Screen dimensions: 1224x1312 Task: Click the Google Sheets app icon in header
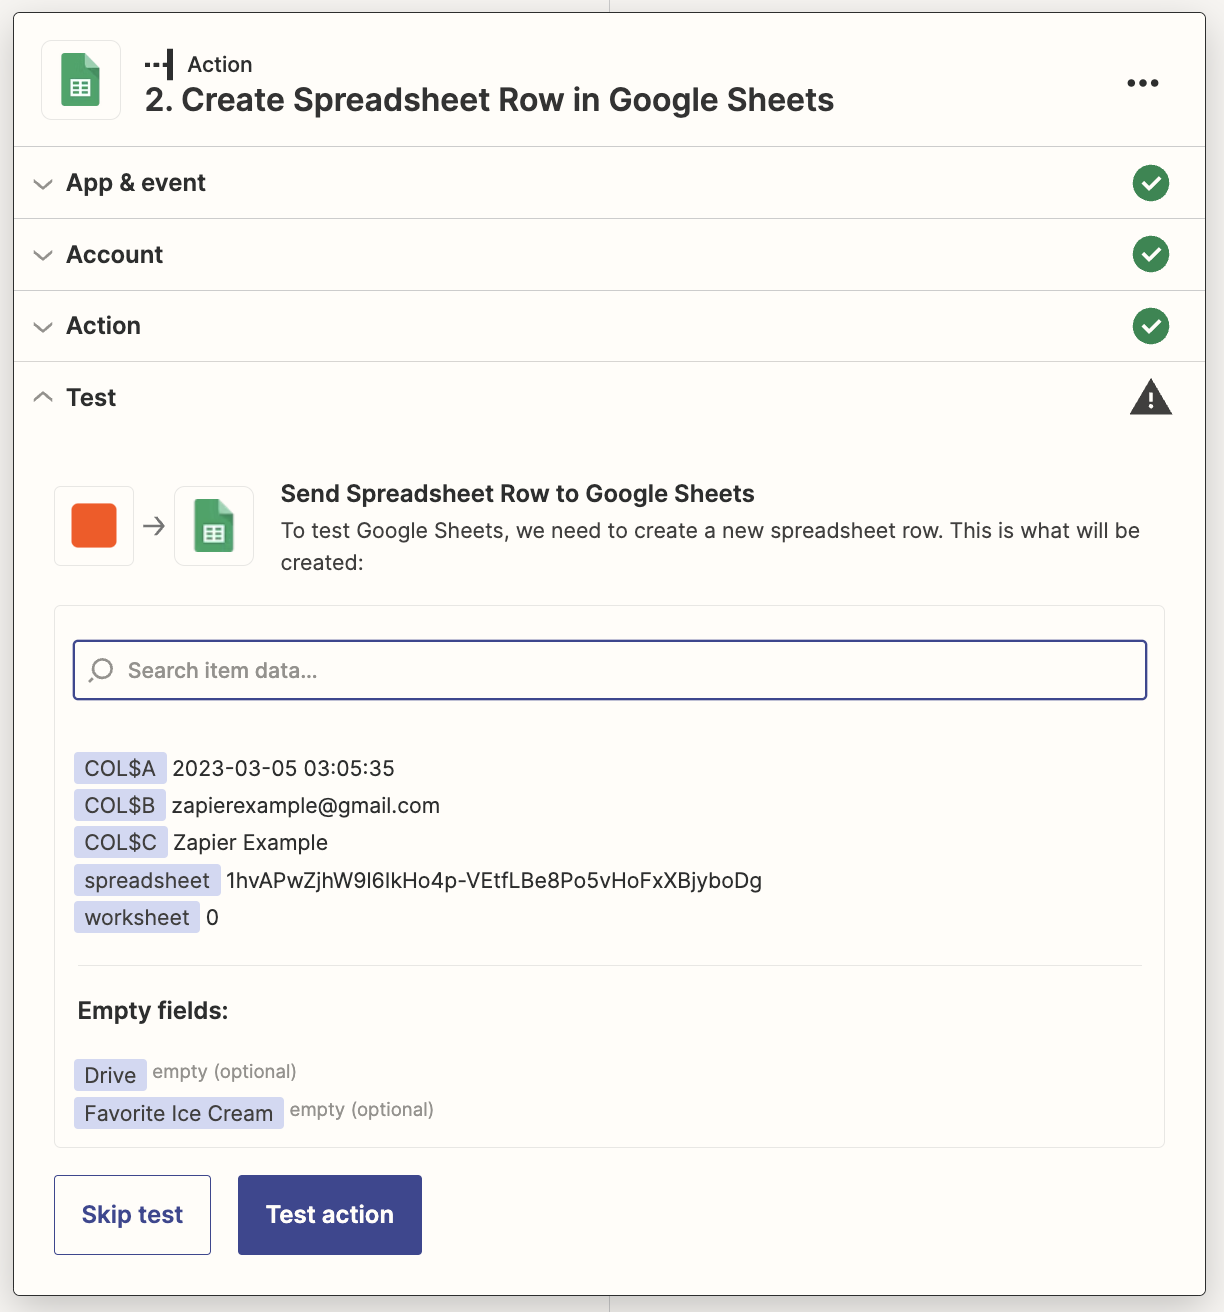81,80
